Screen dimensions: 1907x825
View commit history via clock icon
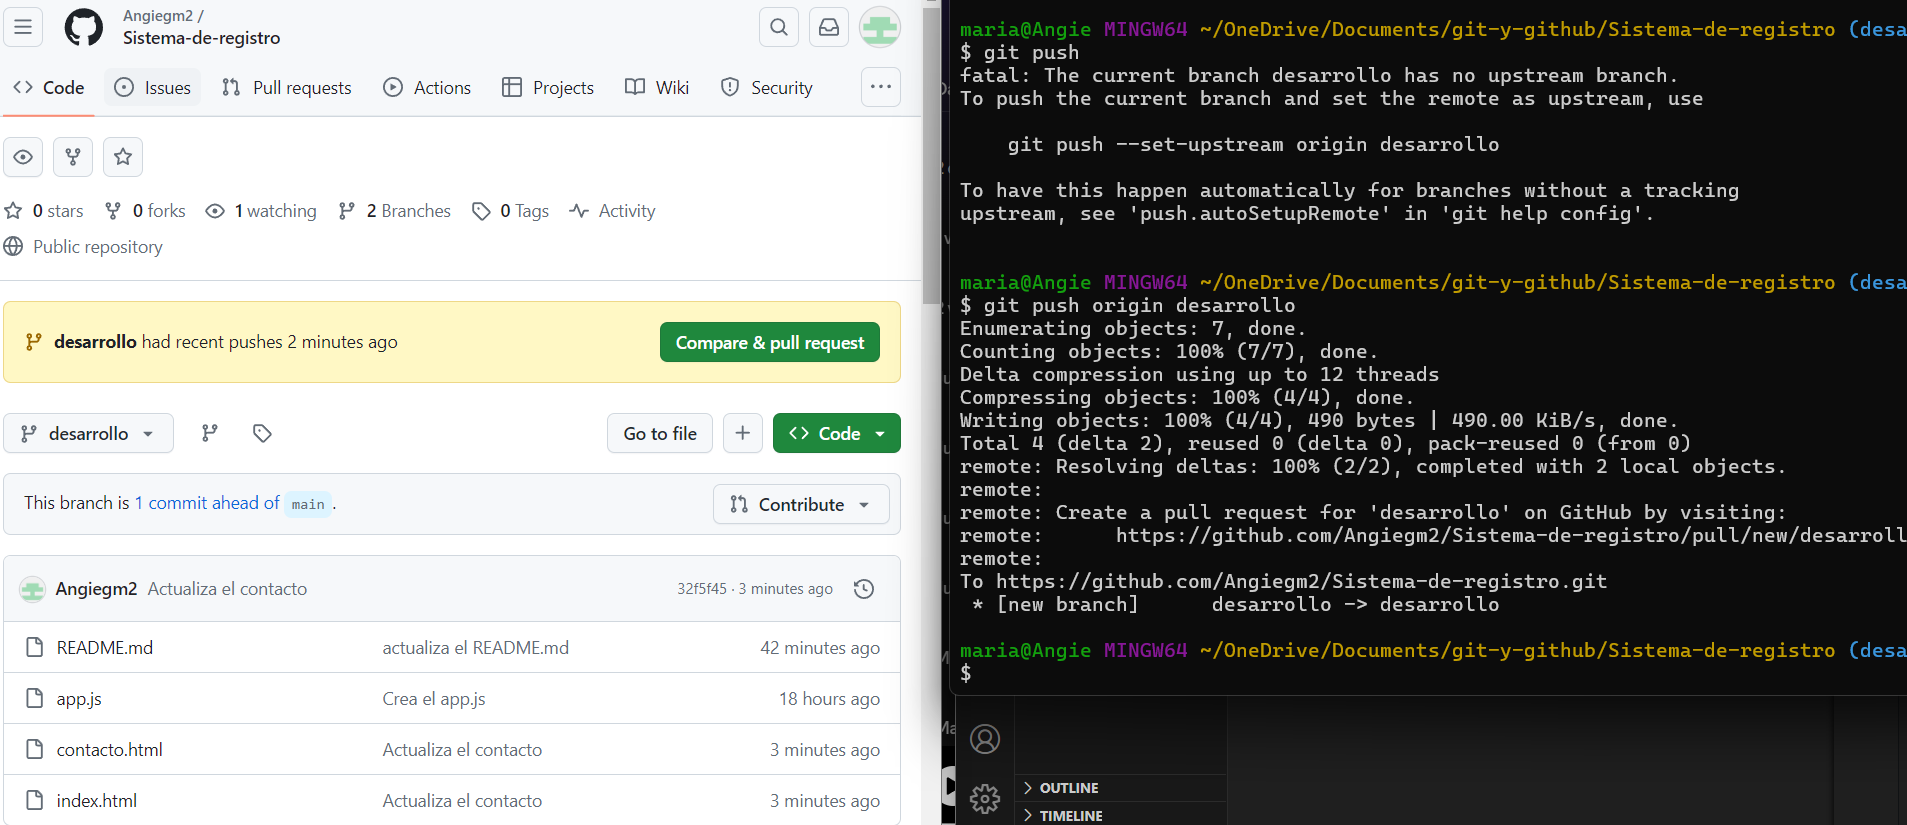tap(864, 589)
